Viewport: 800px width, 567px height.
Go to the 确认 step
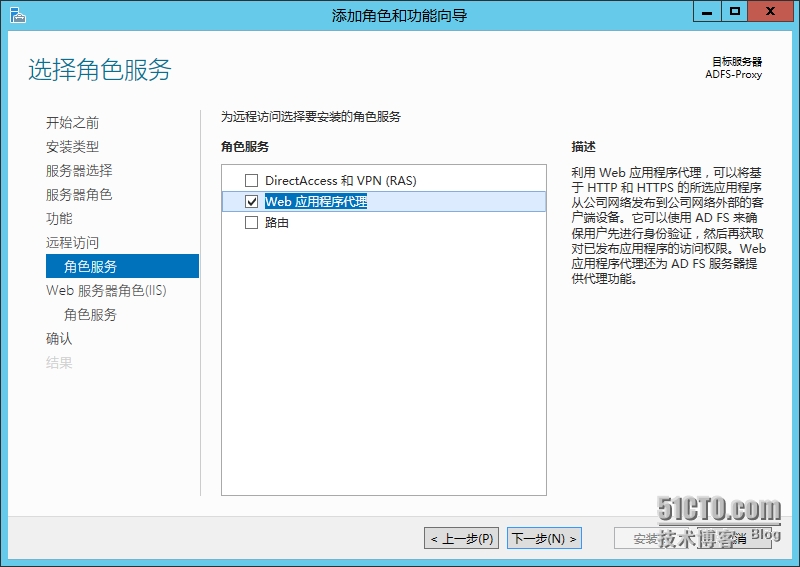(59, 339)
